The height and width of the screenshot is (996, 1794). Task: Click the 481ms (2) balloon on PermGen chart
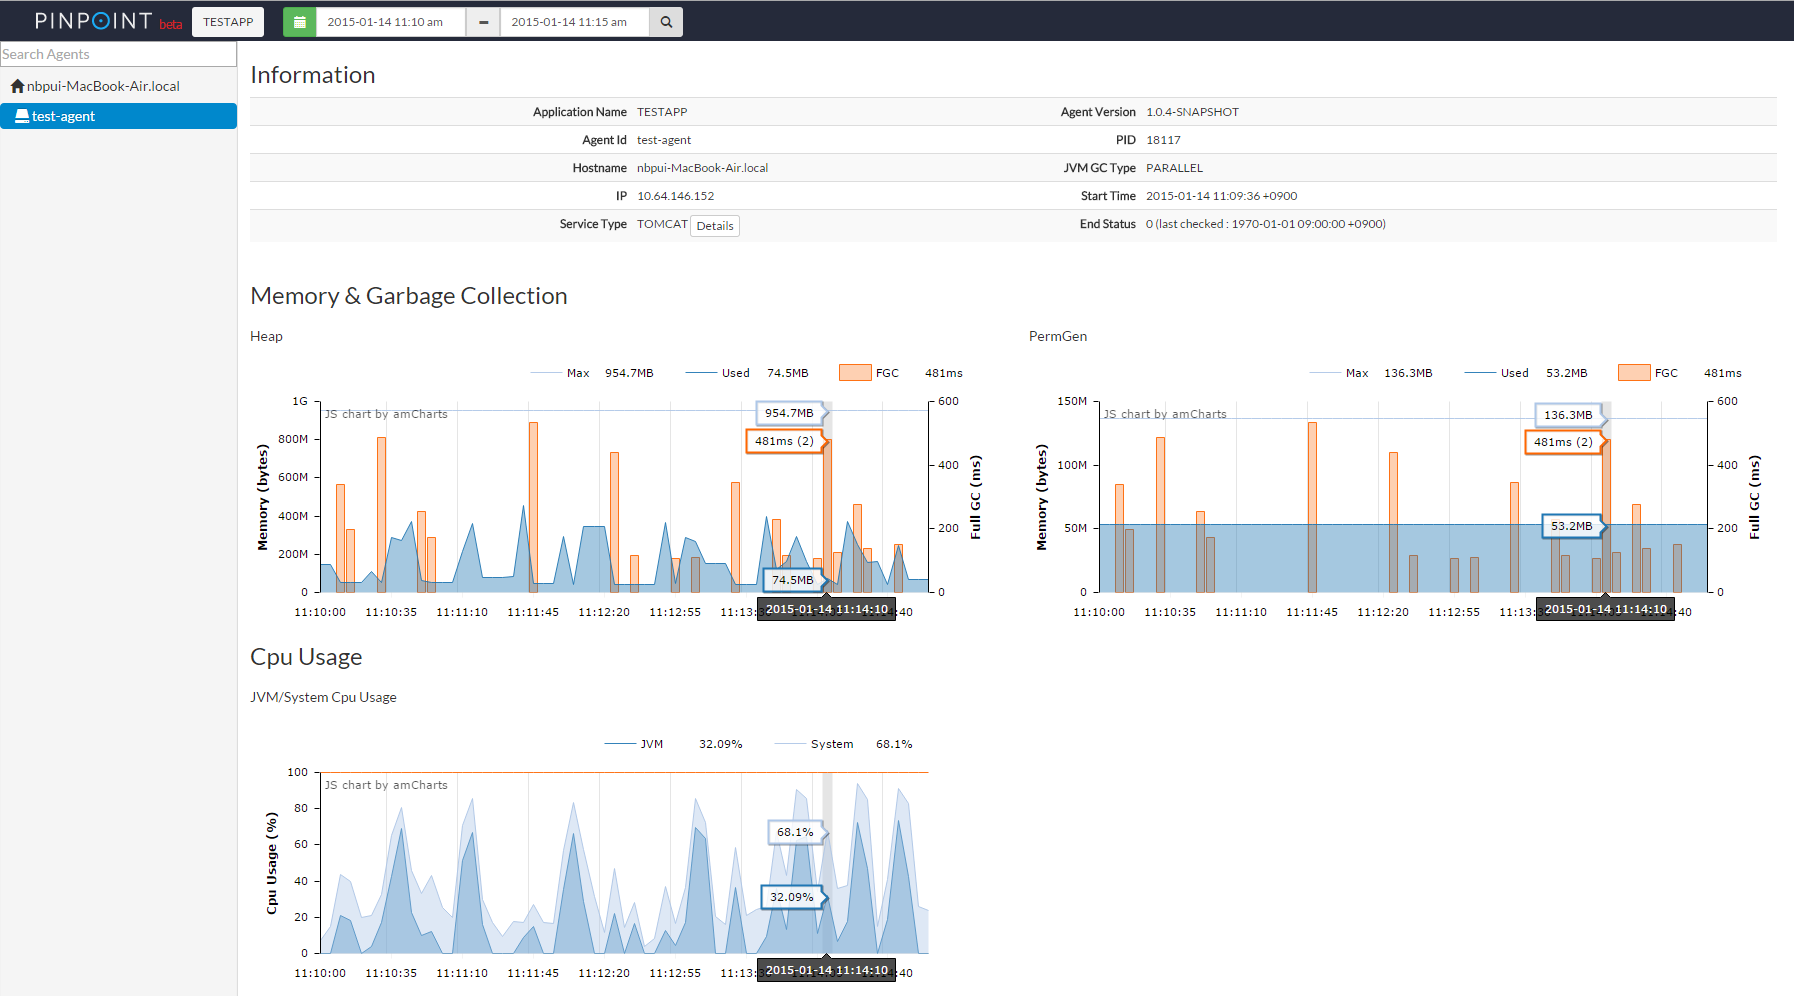point(1563,442)
